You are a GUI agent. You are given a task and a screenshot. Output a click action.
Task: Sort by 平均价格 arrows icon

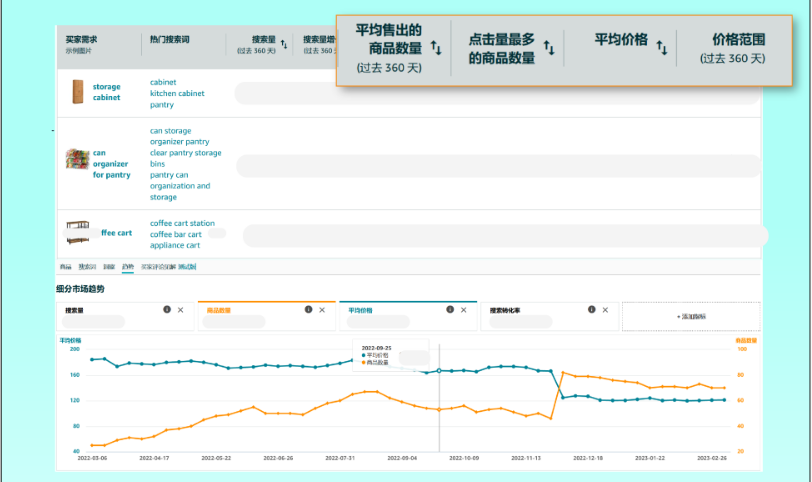[x=662, y=48]
